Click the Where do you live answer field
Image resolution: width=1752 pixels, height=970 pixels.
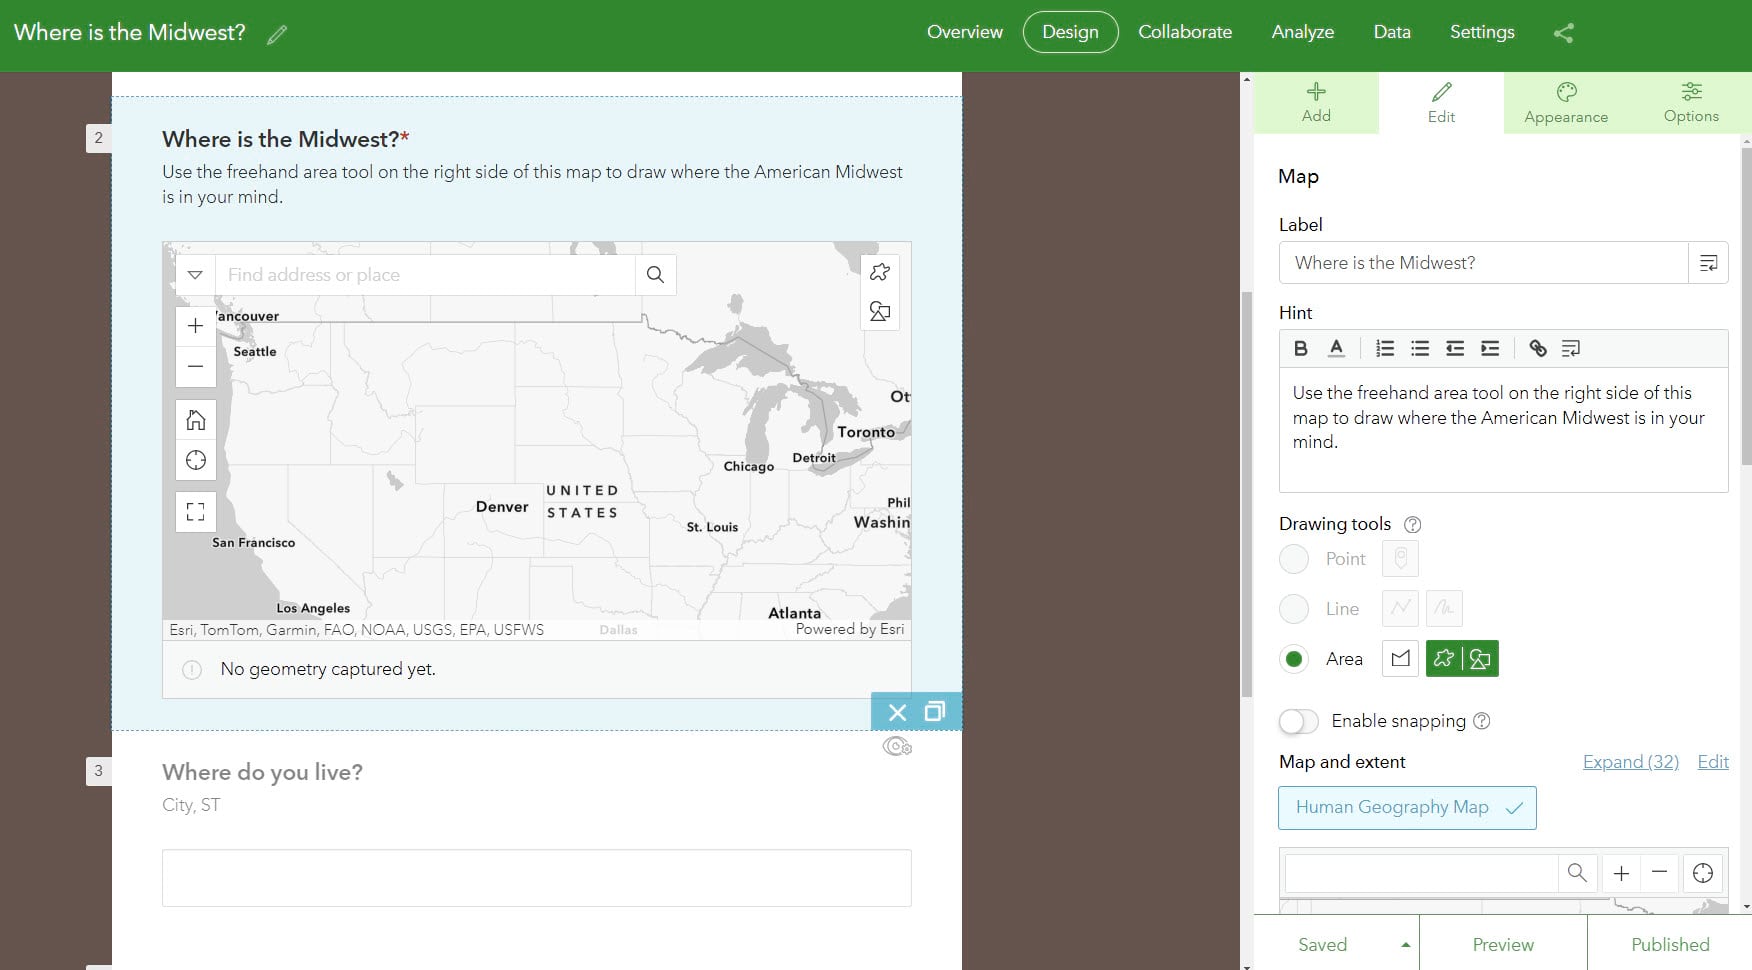point(537,878)
